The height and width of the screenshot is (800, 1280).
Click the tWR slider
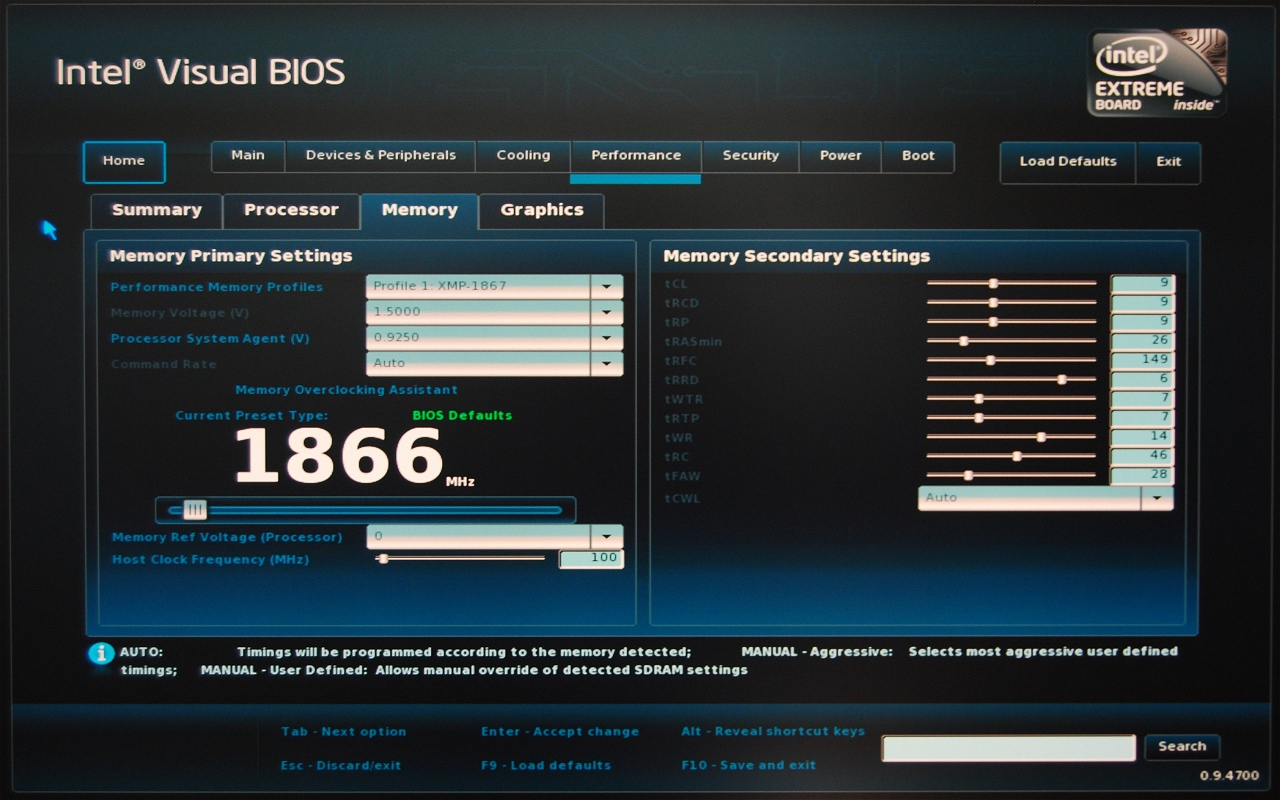click(1011, 437)
